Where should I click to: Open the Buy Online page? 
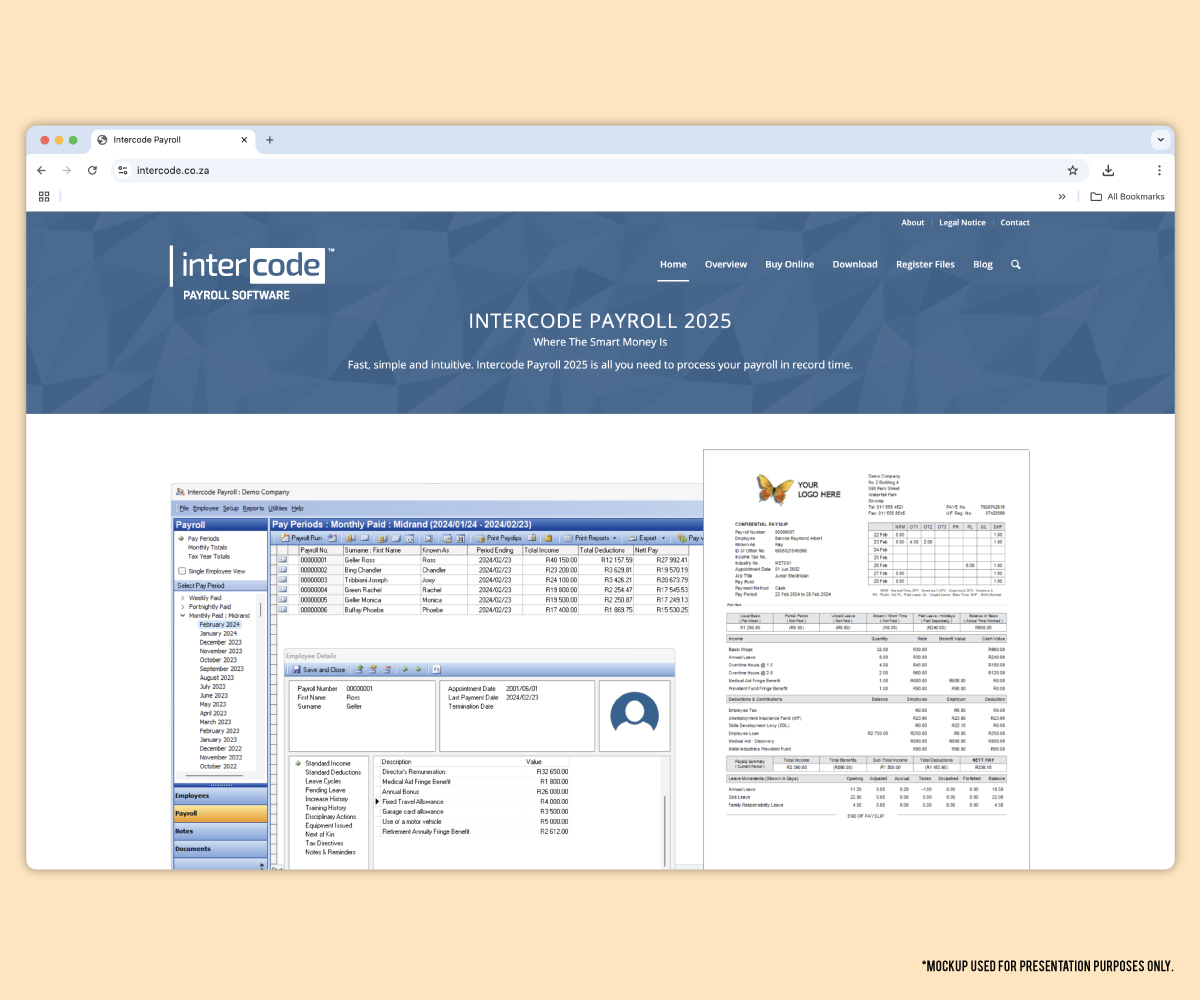tap(790, 264)
